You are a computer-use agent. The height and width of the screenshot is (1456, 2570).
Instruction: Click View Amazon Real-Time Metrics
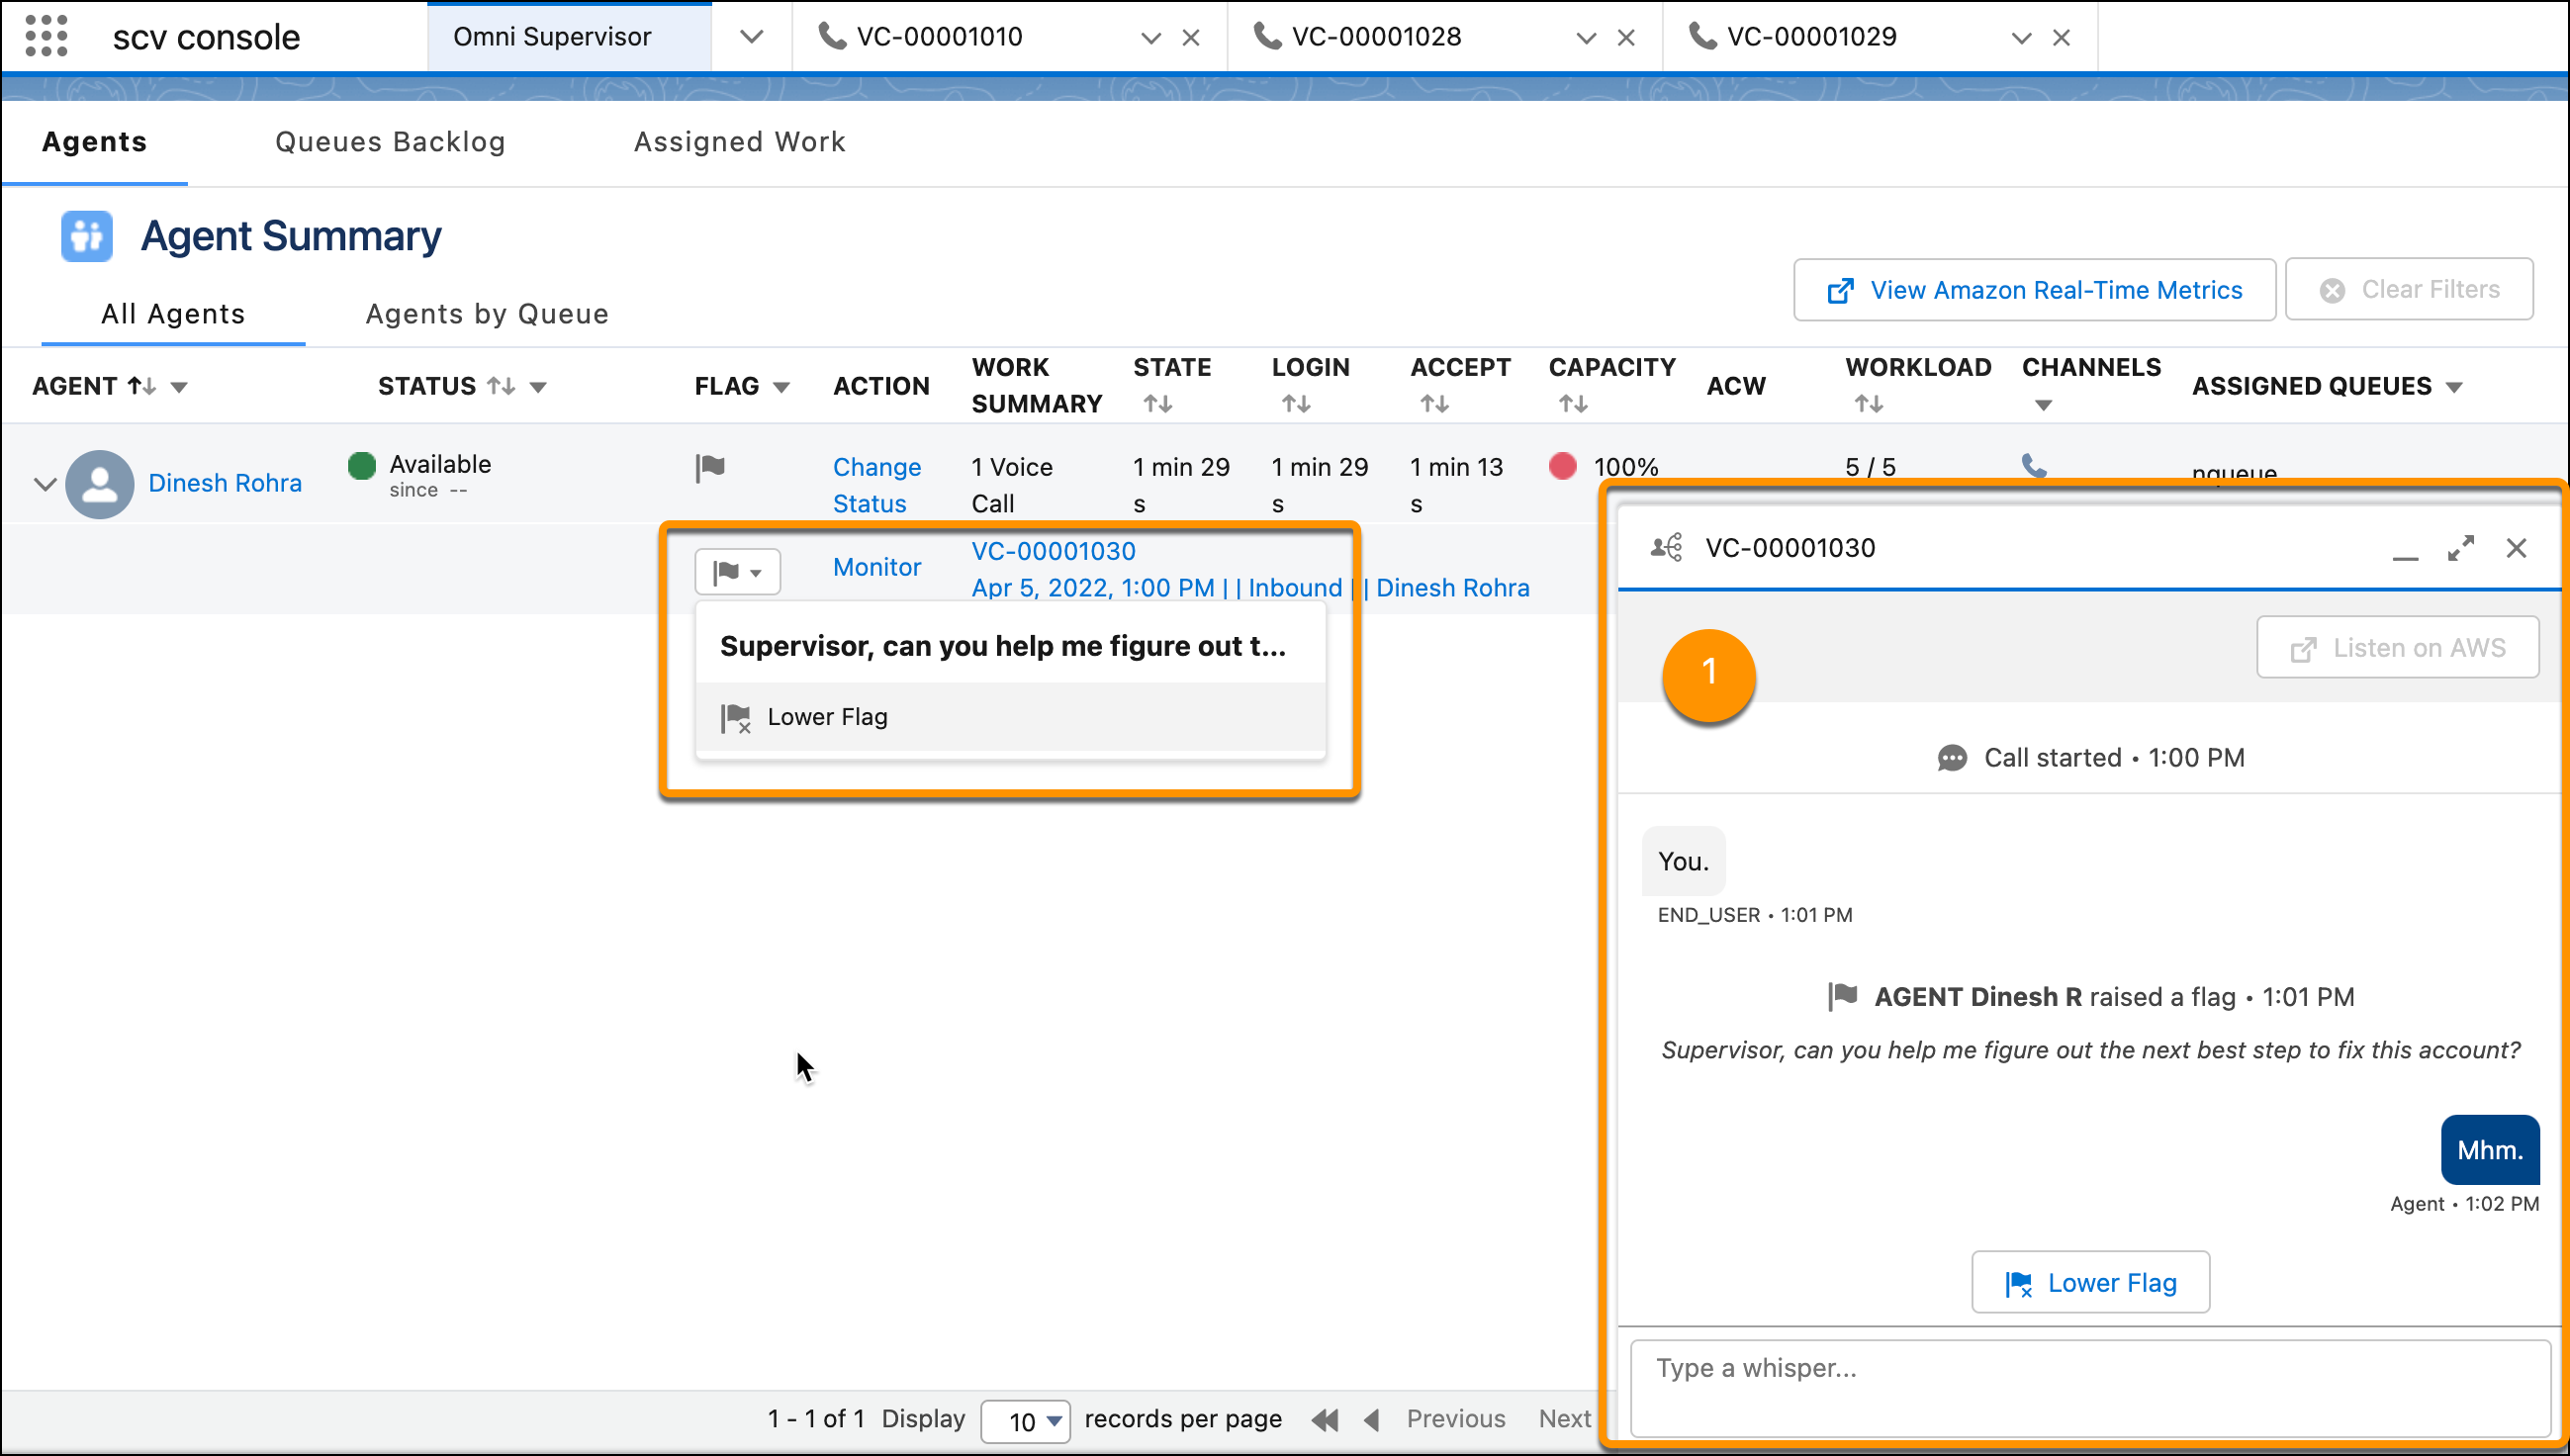tap(2034, 289)
